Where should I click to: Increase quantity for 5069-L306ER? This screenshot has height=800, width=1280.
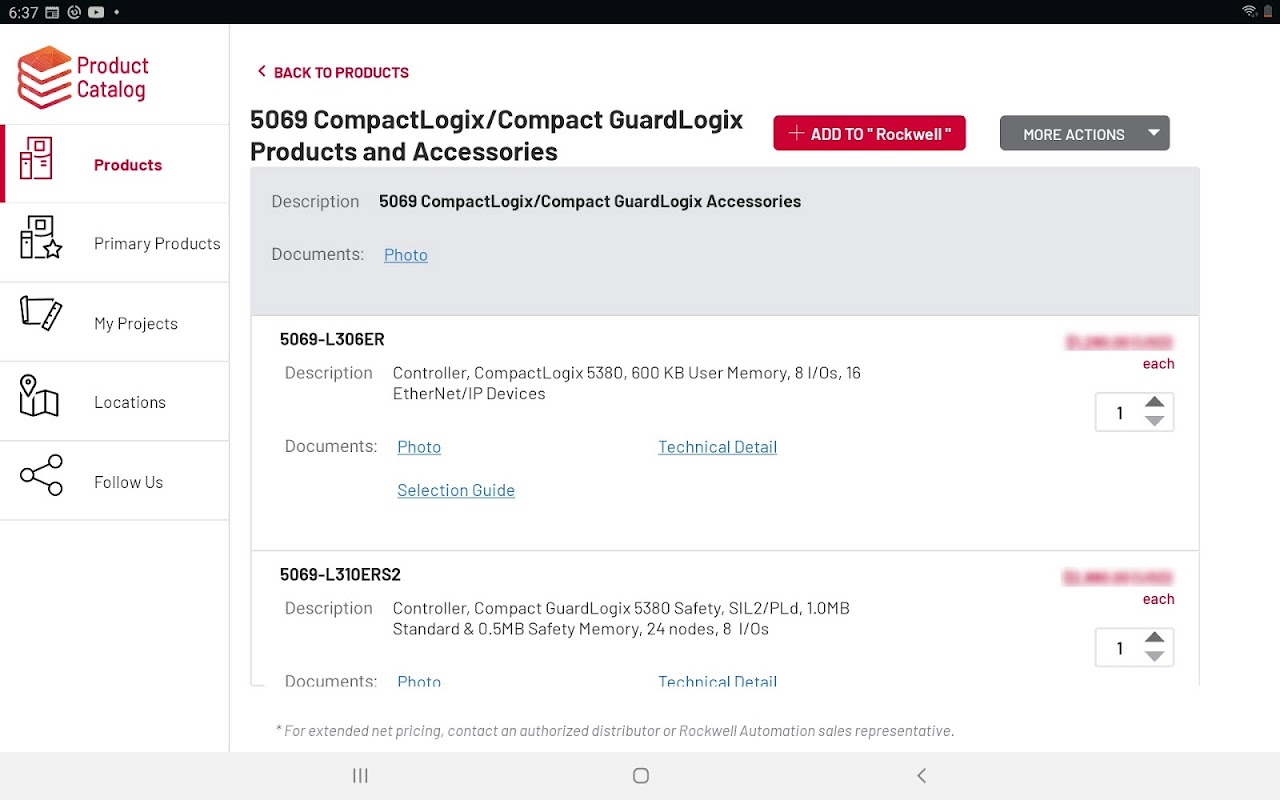[1155, 402]
